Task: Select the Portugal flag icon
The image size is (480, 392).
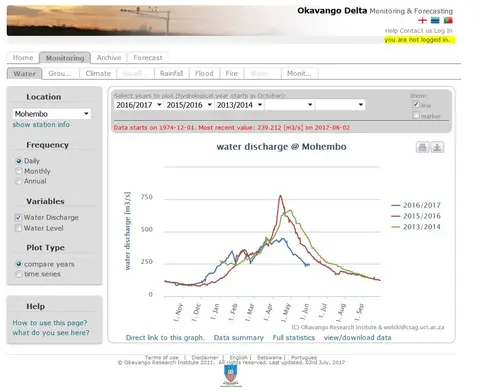Action: [x=448, y=21]
